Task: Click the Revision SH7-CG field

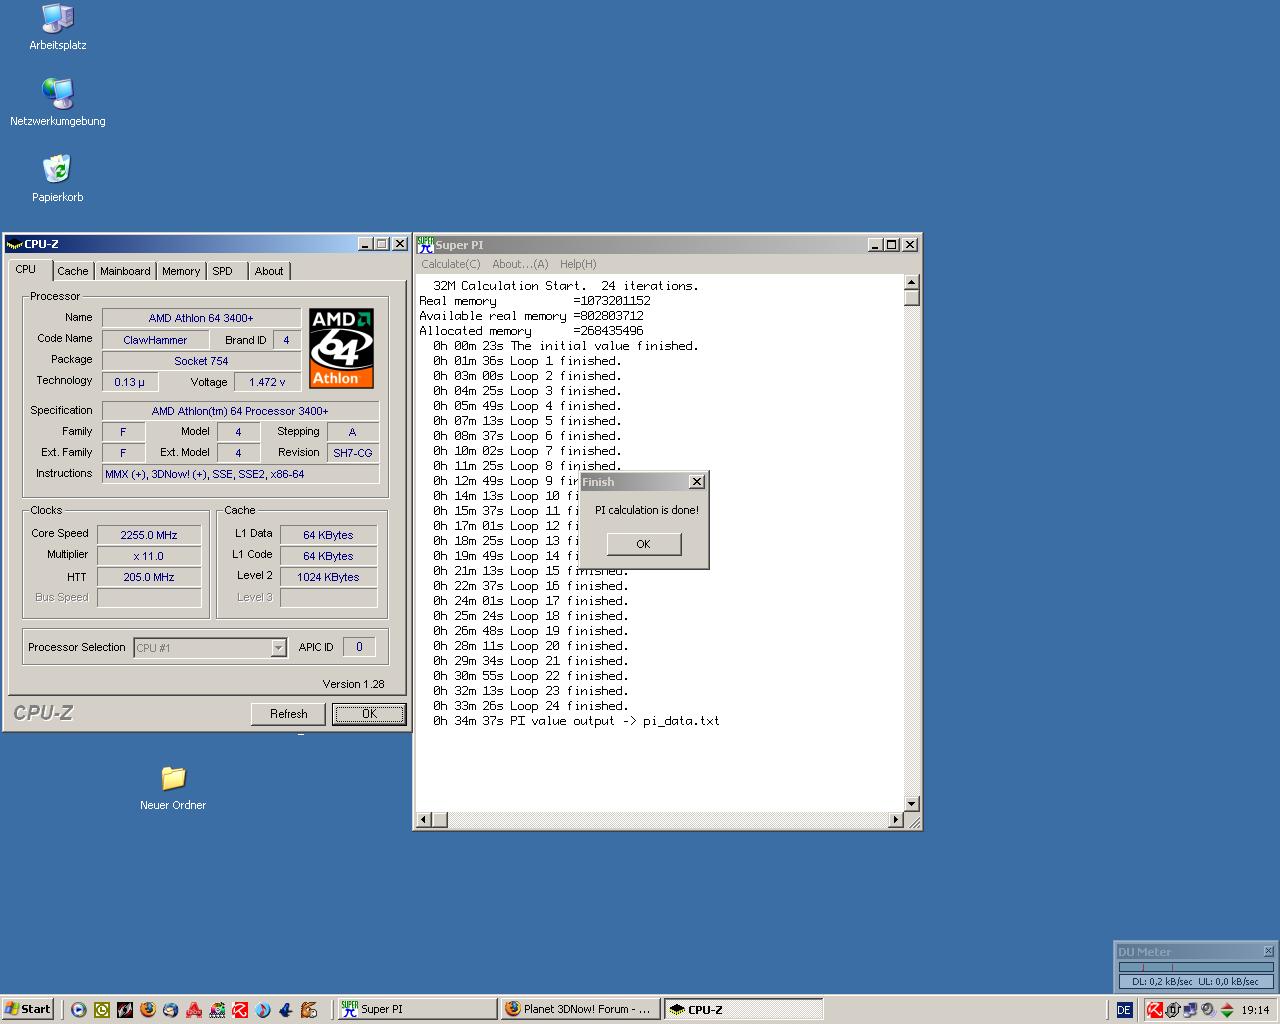Action: [x=352, y=453]
